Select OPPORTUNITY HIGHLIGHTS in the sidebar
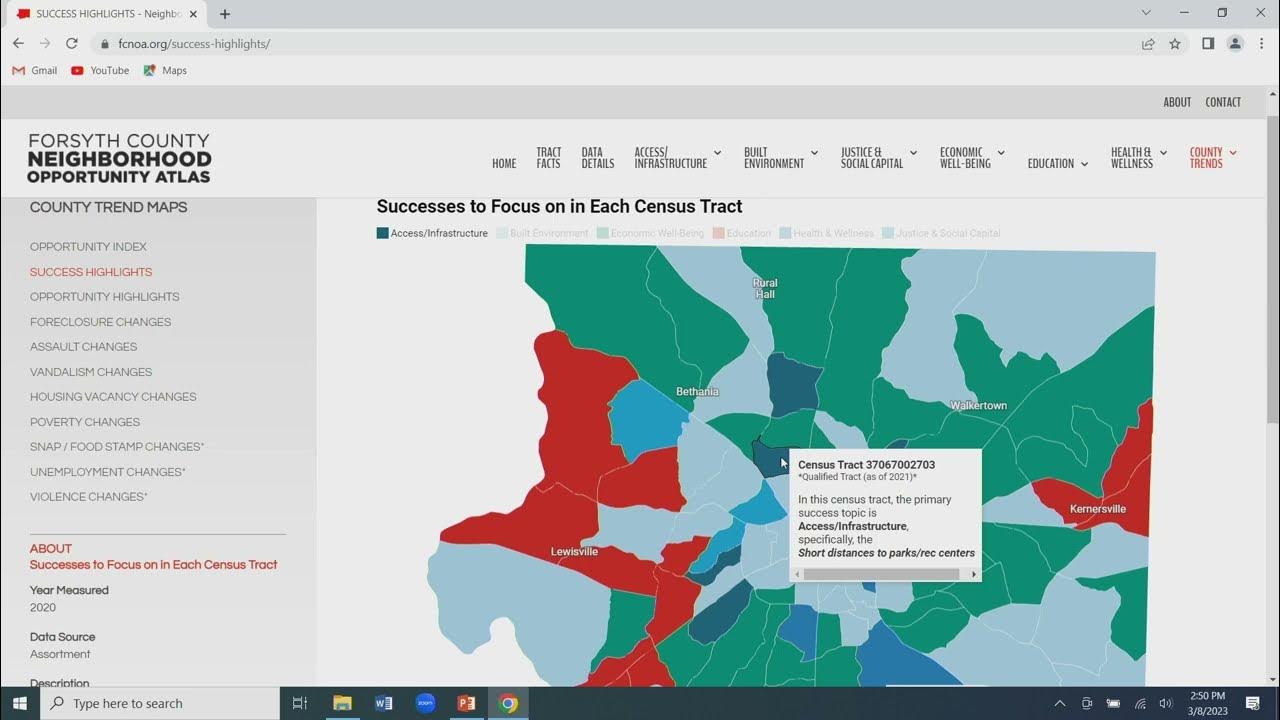 [x=104, y=297]
